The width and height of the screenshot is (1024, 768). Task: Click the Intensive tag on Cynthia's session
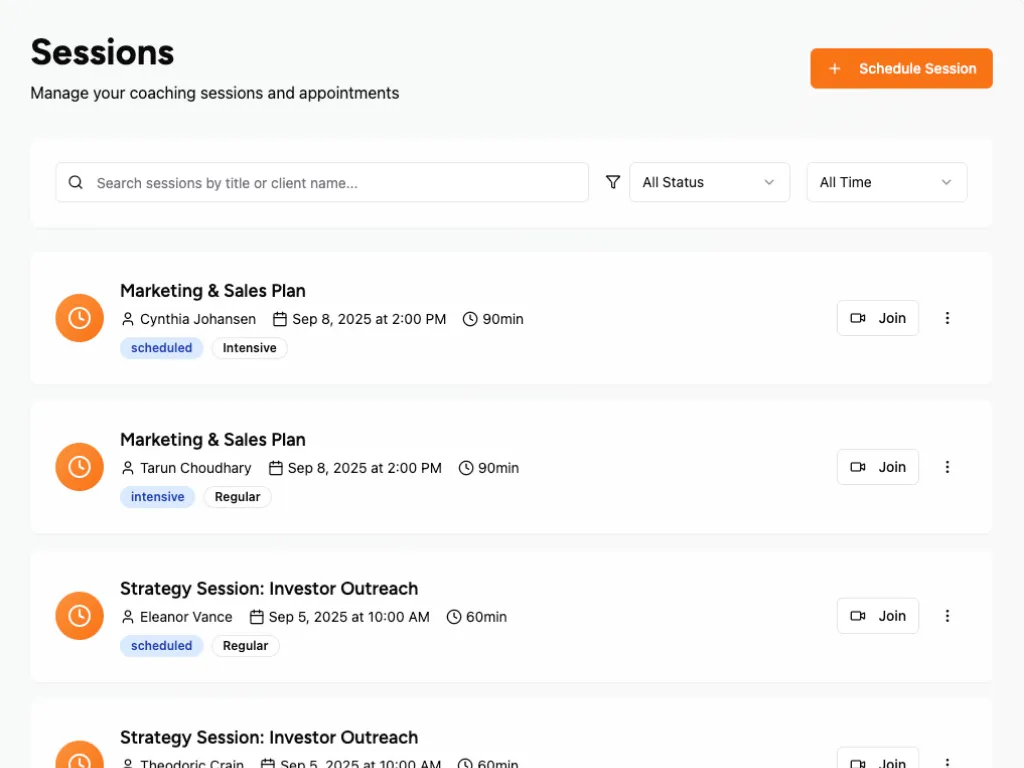[x=249, y=348]
